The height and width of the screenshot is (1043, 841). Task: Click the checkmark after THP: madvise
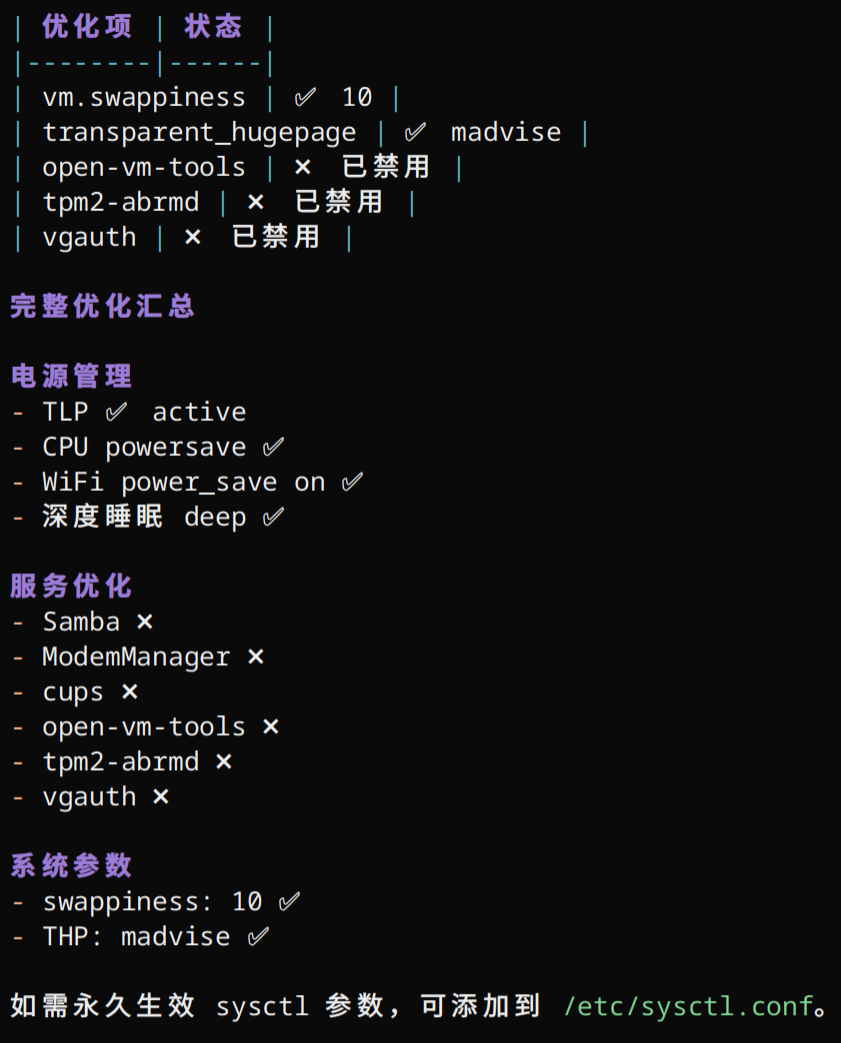click(258, 937)
